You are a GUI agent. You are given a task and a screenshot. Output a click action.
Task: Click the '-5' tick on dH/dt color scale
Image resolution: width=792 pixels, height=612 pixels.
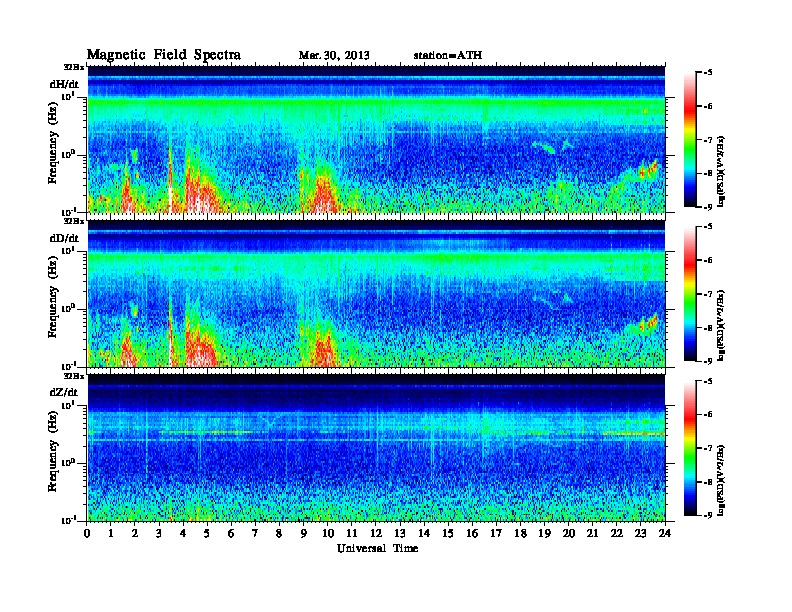[708, 73]
